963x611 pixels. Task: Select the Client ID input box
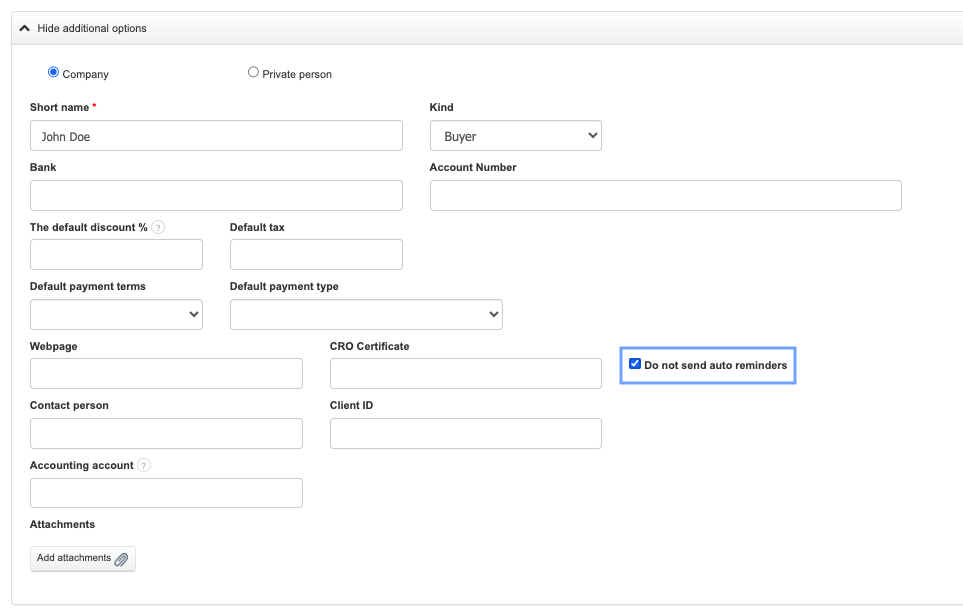click(x=466, y=434)
